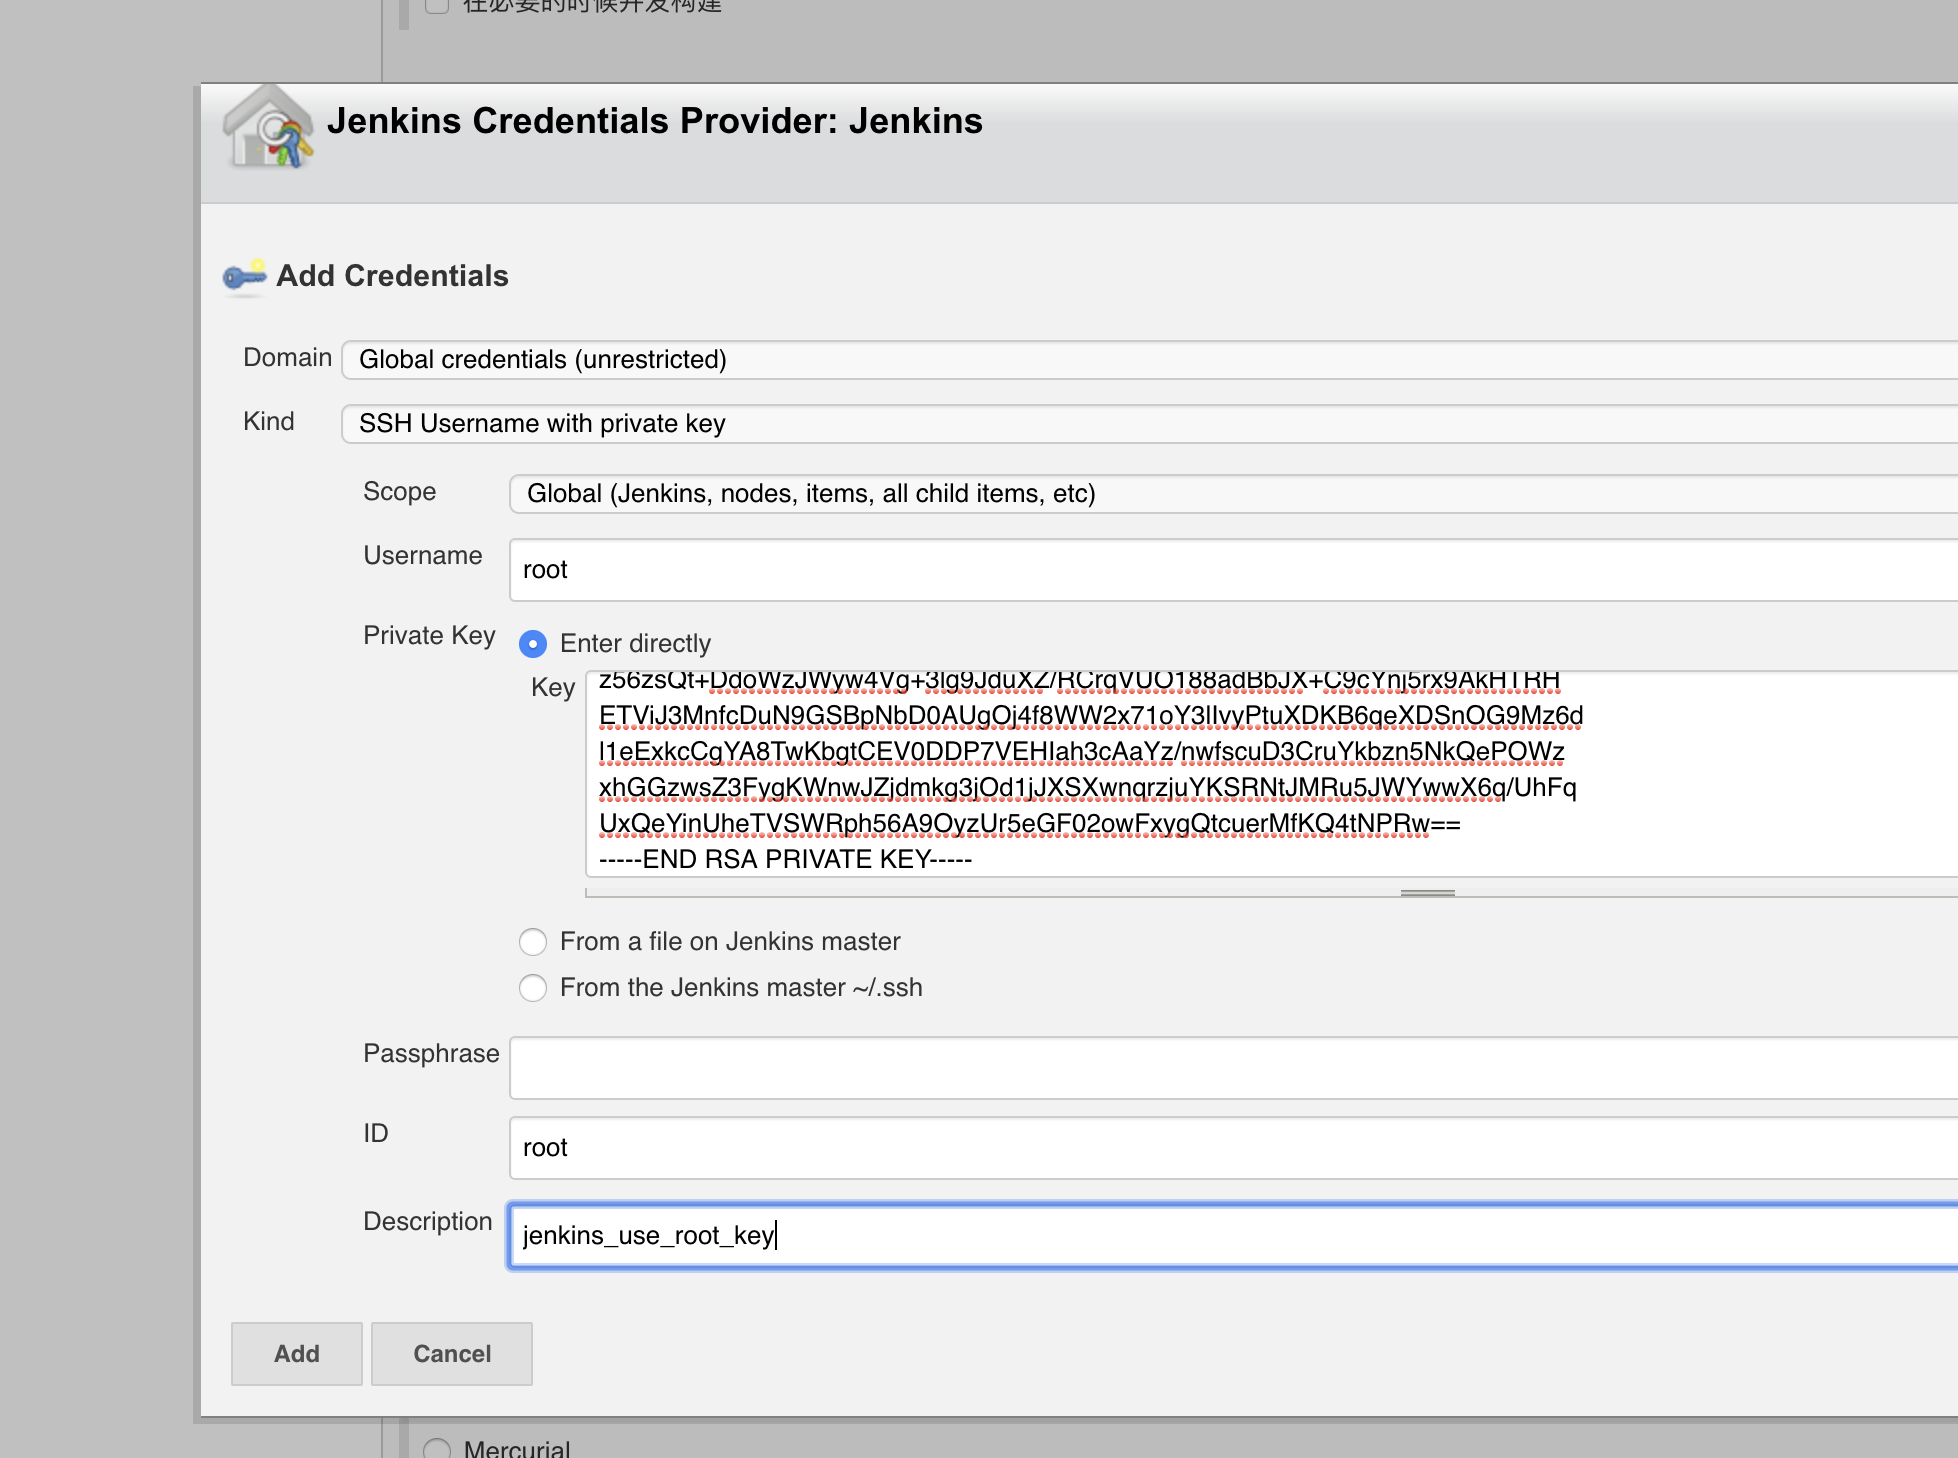Click the Username input field containing root
The width and height of the screenshot is (1958, 1458).
tap(1233, 570)
